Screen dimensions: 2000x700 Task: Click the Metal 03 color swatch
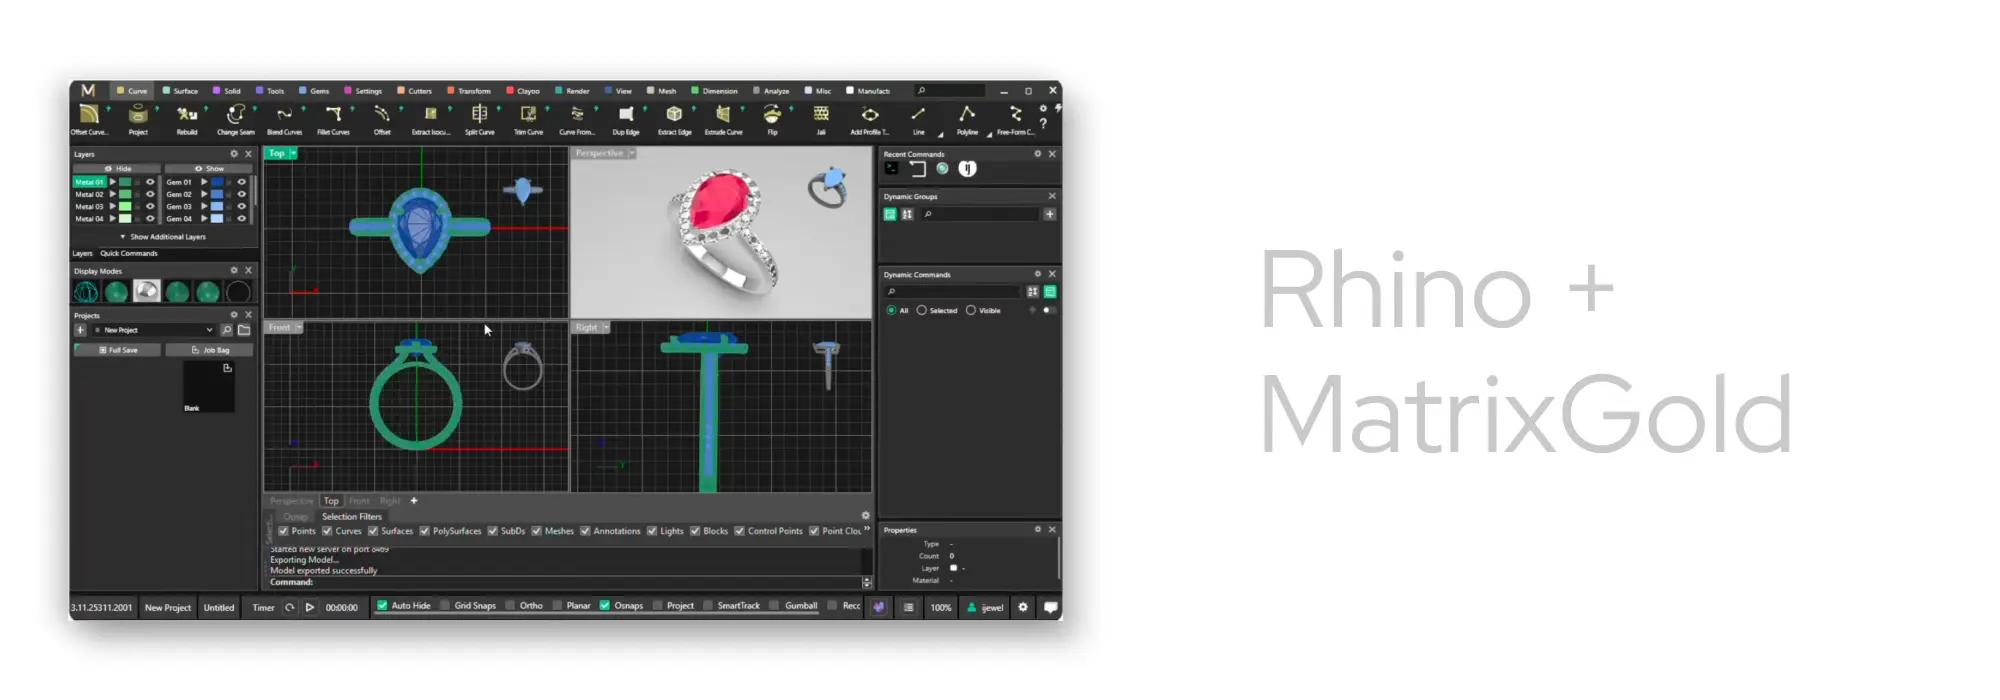(125, 206)
